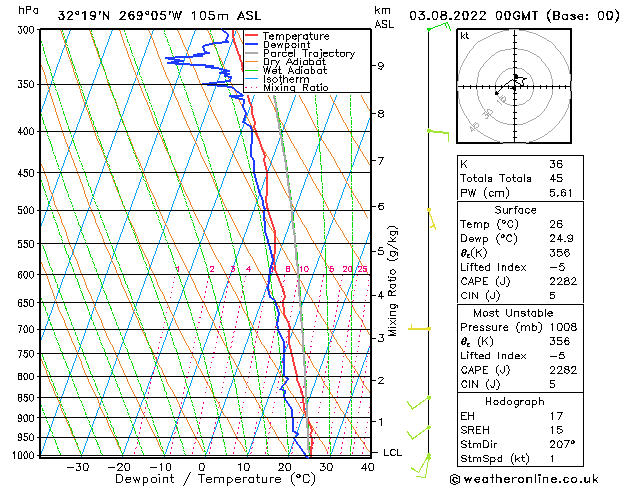Click the hodograph circular plot
629x486 pixels.
pyautogui.click(x=513, y=88)
